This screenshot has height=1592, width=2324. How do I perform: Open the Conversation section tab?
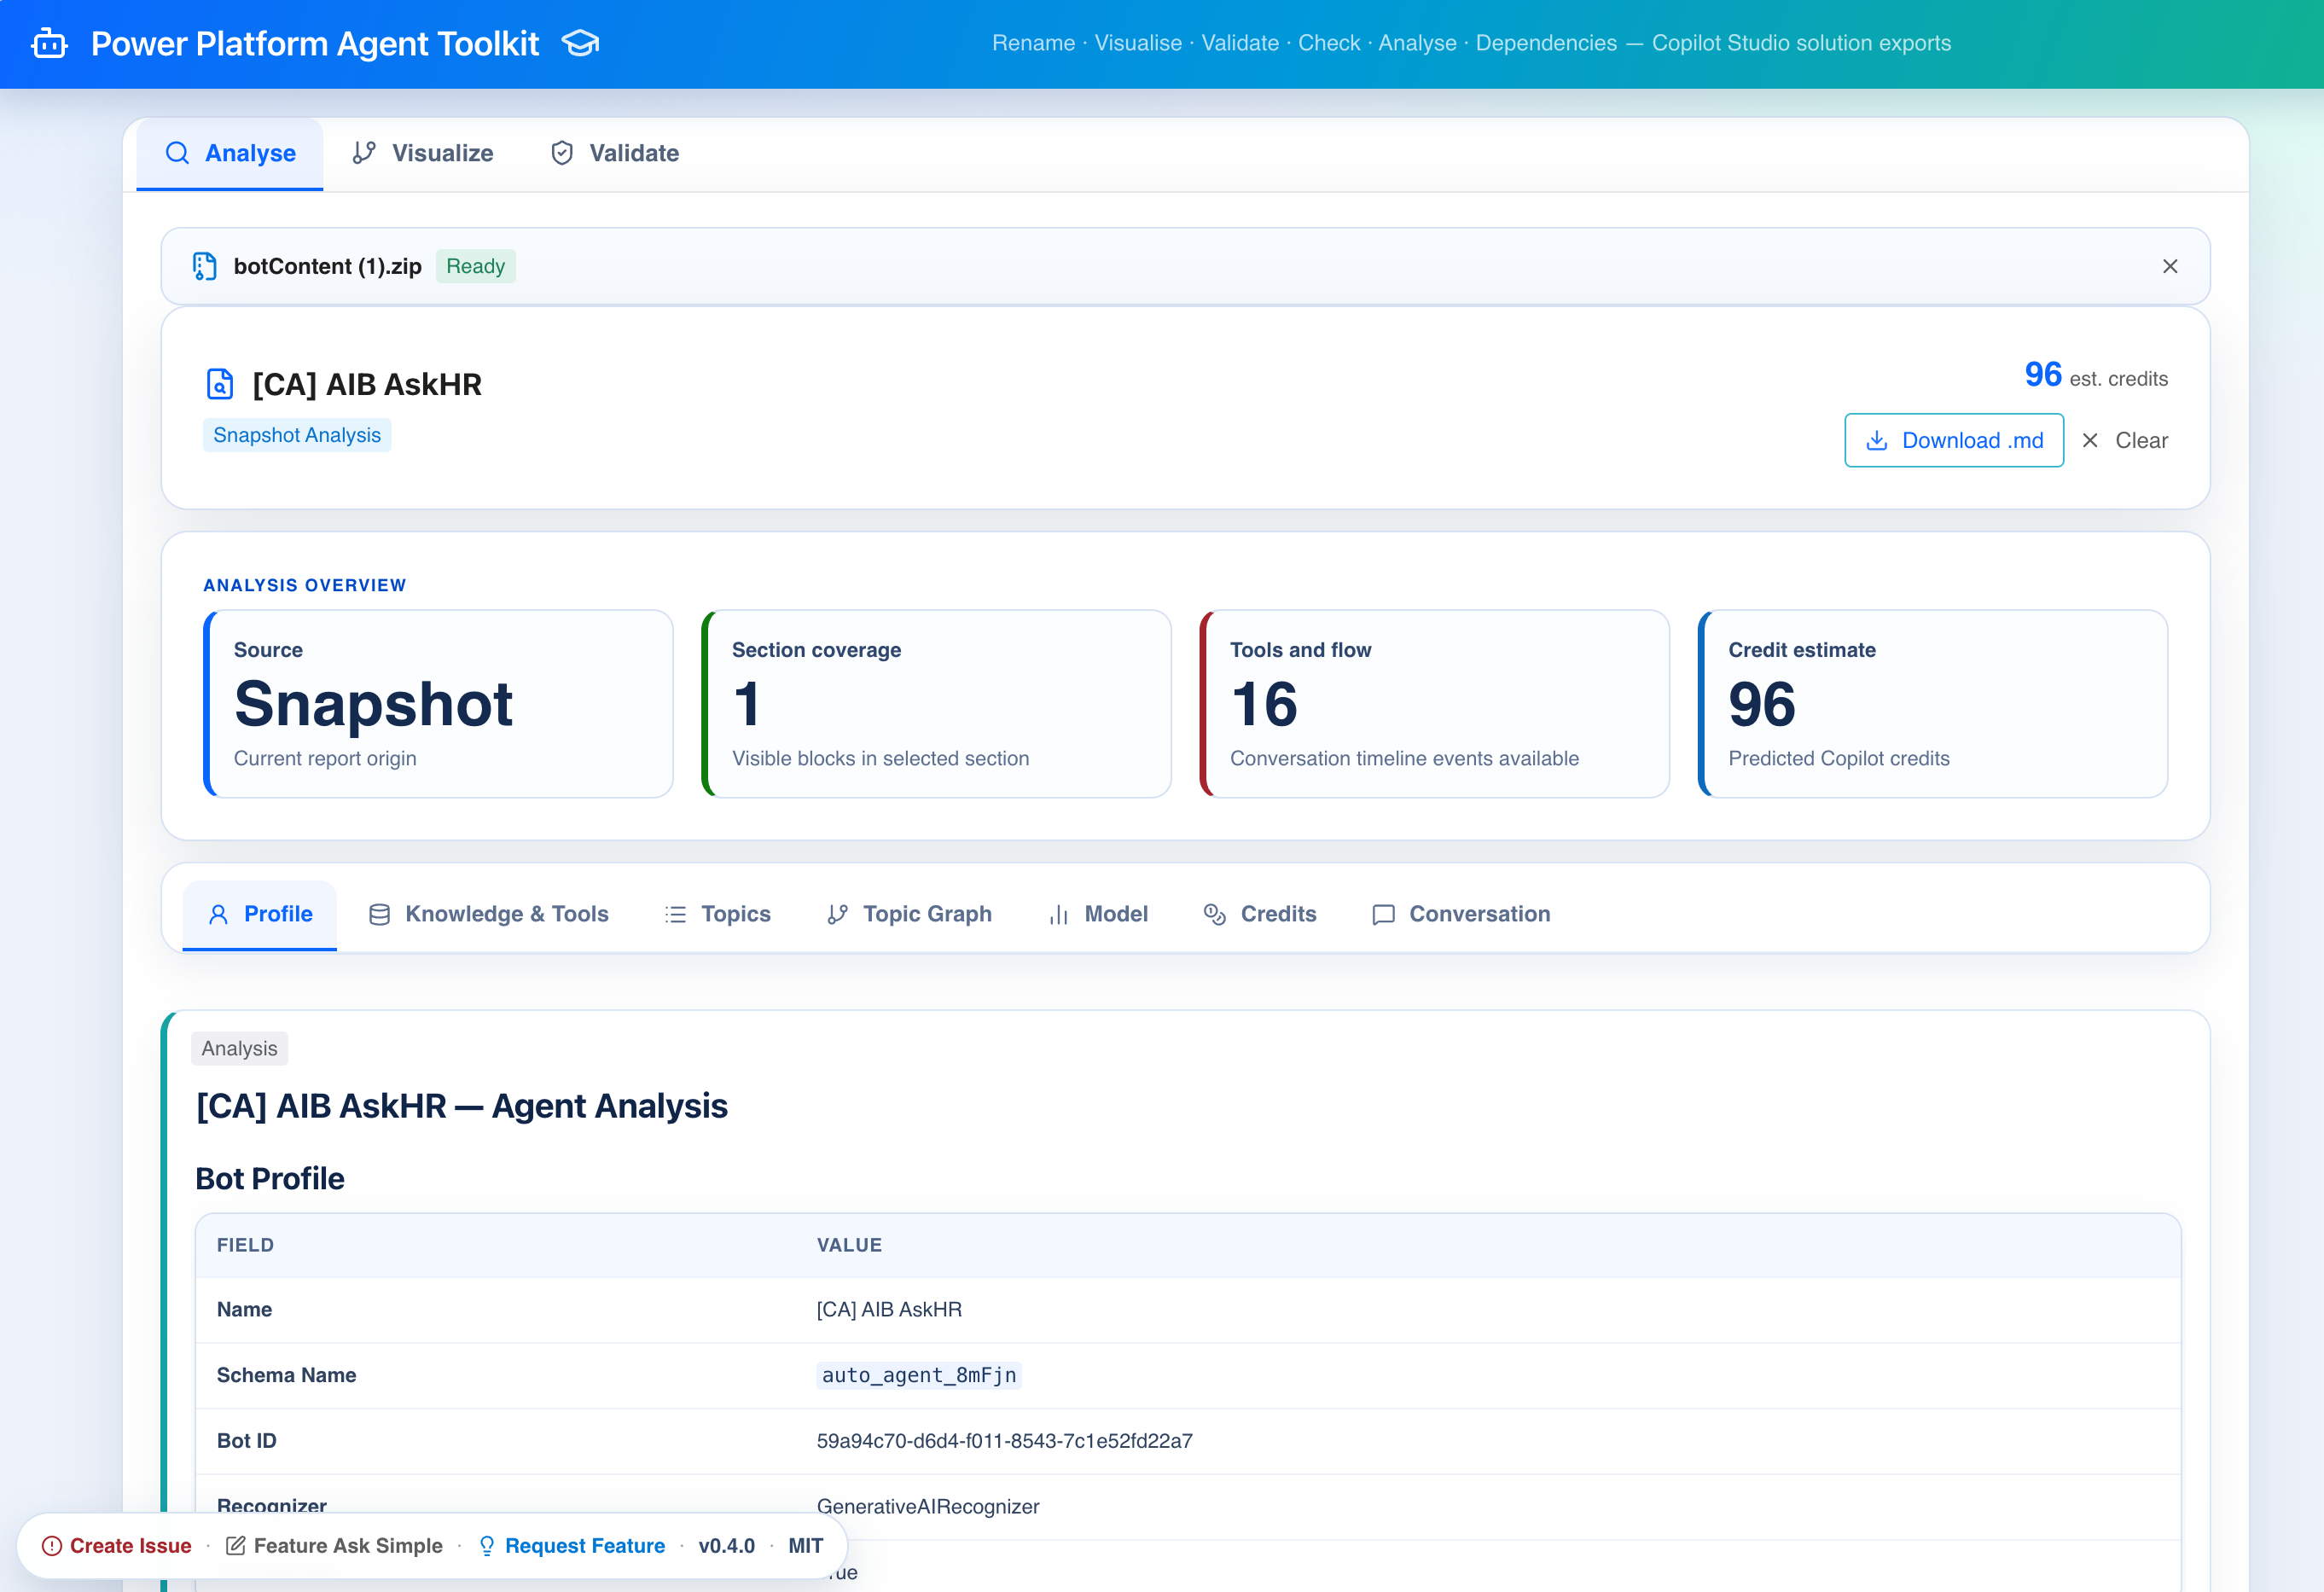[x=1461, y=914]
